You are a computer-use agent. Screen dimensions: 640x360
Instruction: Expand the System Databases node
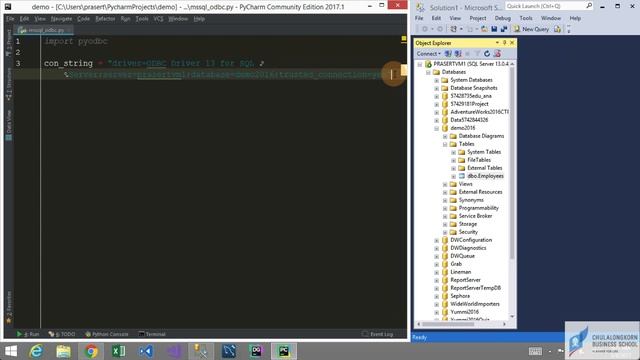(x=436, y=80)
